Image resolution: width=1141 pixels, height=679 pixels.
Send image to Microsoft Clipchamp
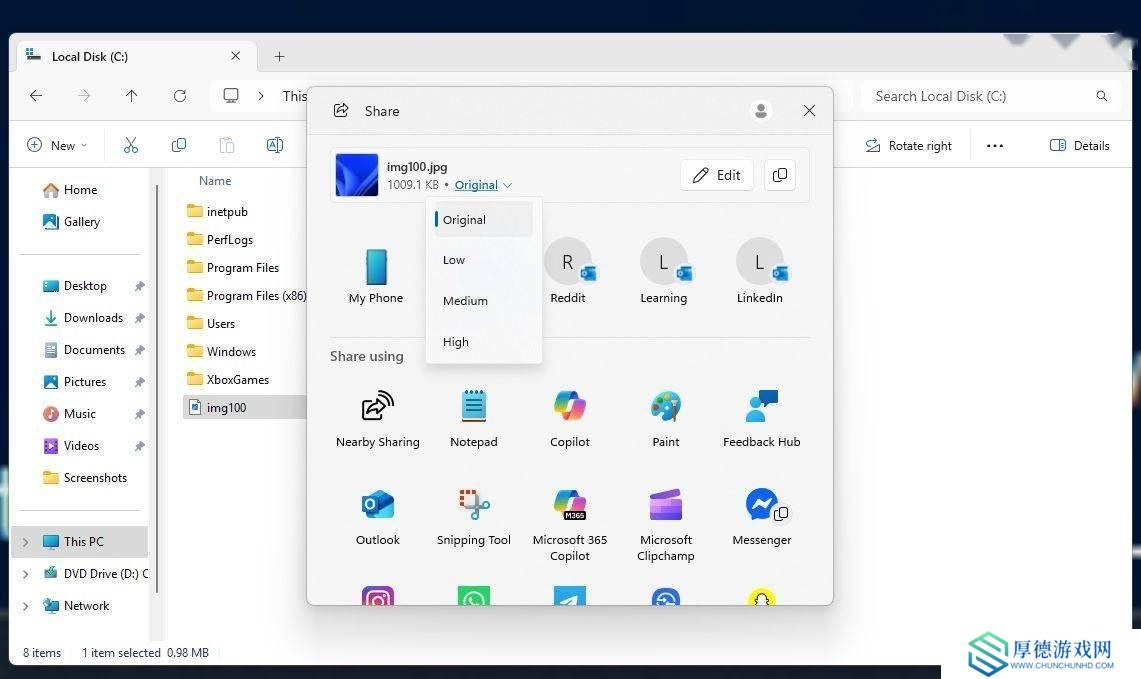(x=665, y=525)
